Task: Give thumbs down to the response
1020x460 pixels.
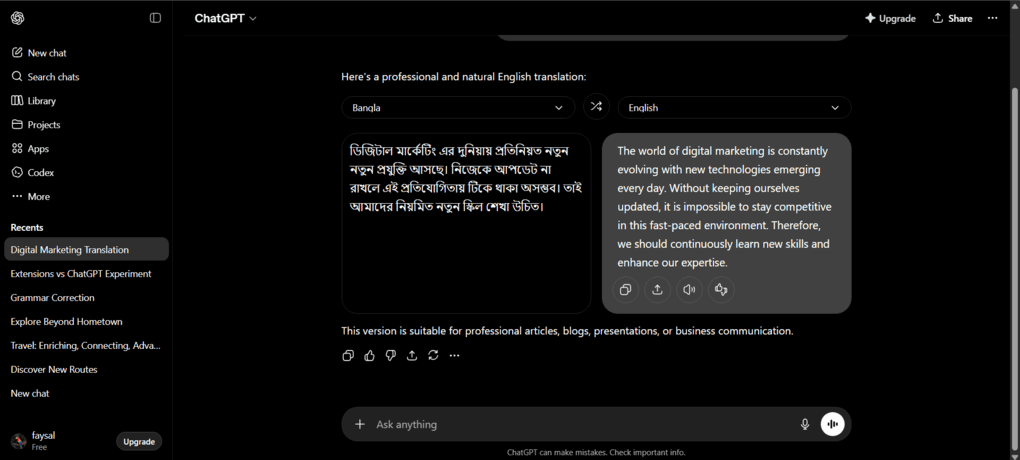Action: coord(390,355)
